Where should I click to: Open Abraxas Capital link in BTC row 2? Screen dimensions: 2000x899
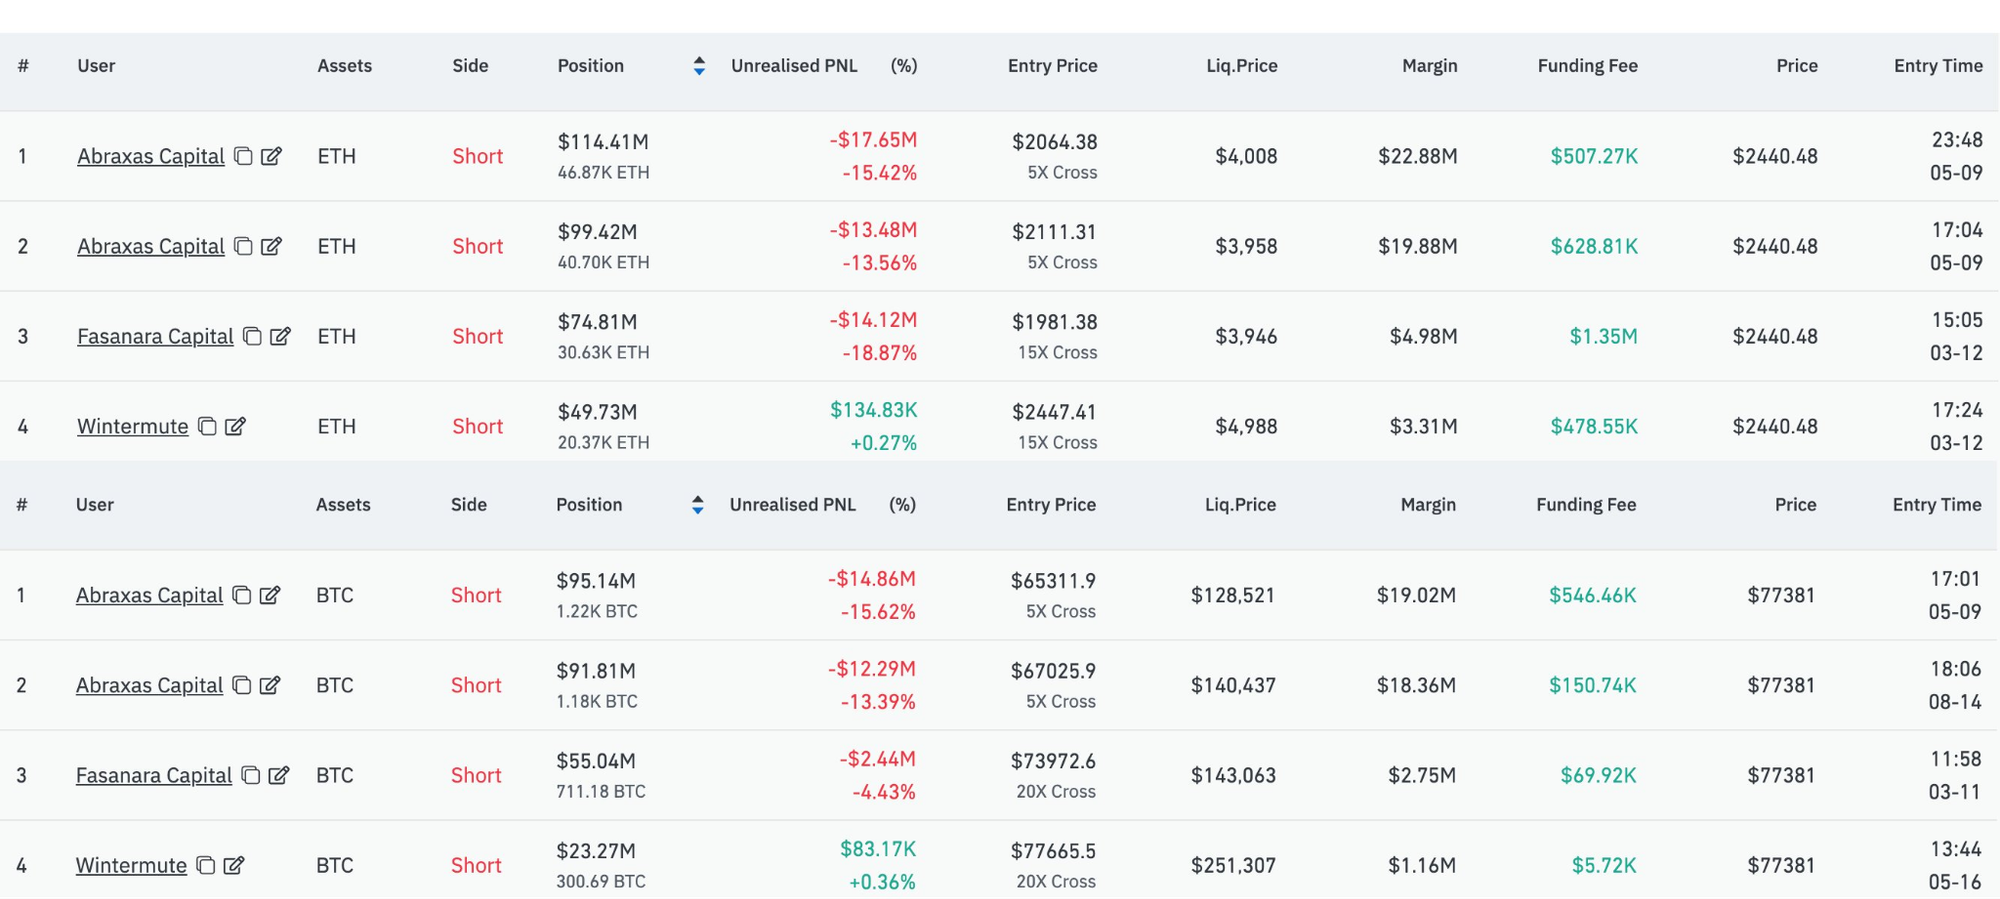[150, 685]
